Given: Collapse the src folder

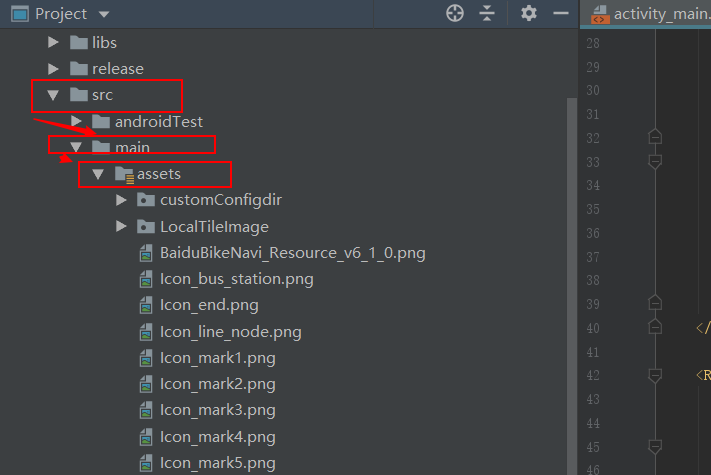Looking at the screenshot, I should tap(53, 95).
